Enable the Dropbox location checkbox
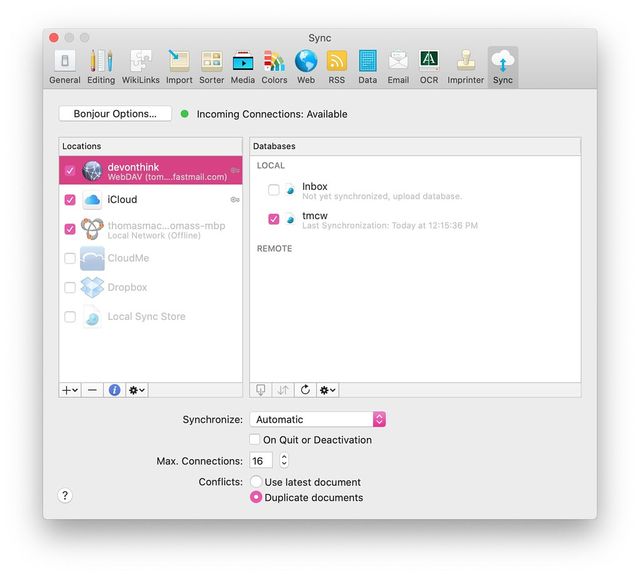Screen dimensions: 640x576 pos(70,287)
